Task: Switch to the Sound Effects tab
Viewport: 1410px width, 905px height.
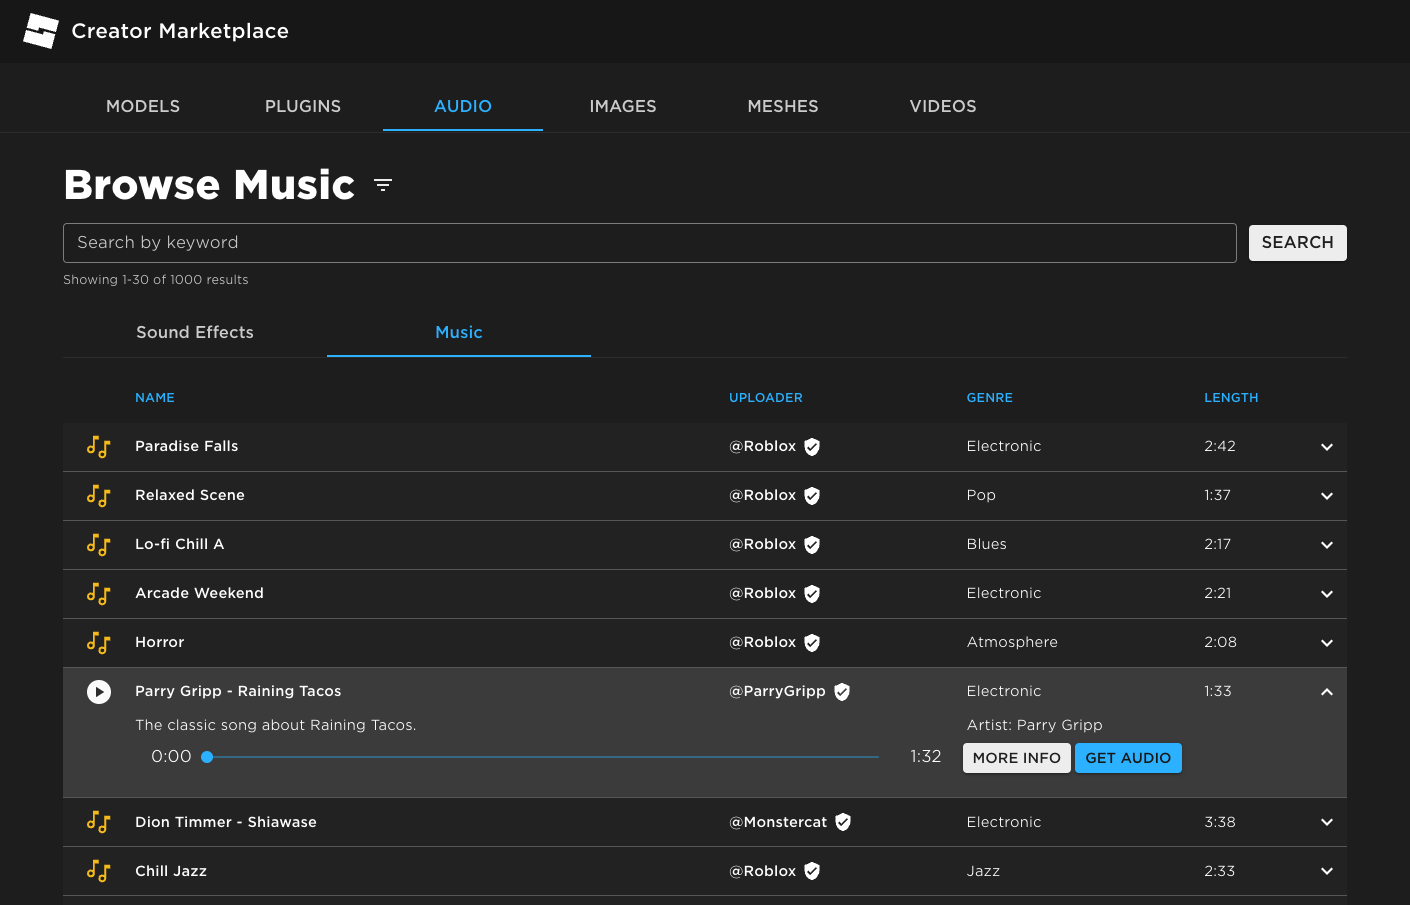Action: point(195,332)
